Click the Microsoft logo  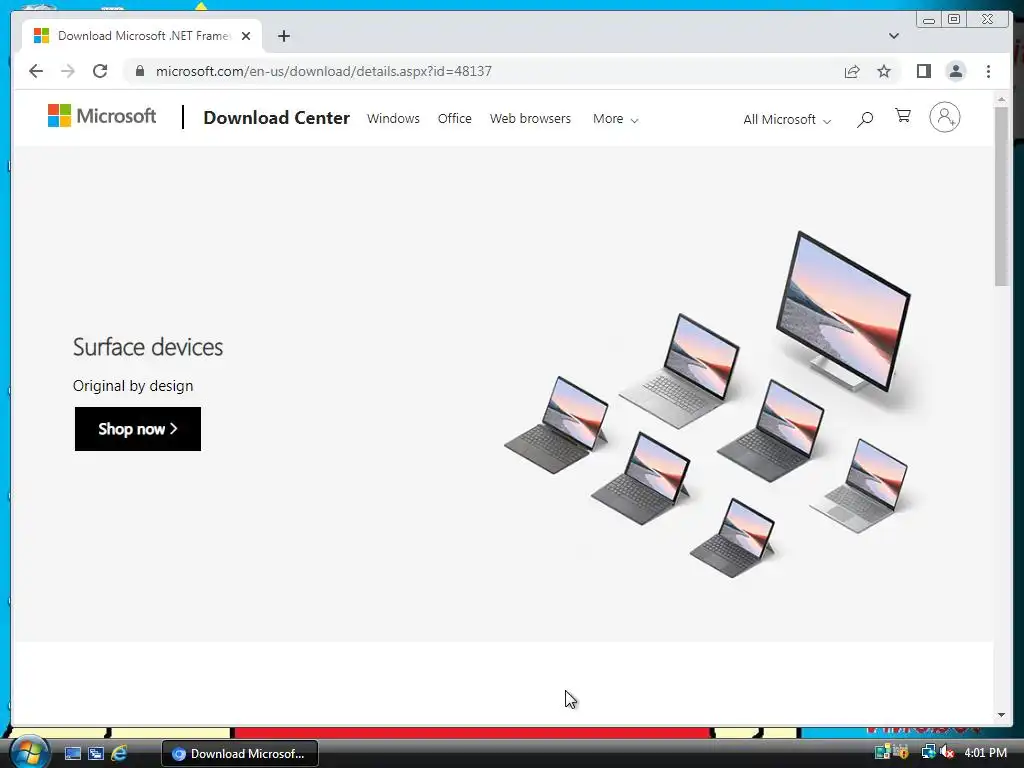click(102, 116)
